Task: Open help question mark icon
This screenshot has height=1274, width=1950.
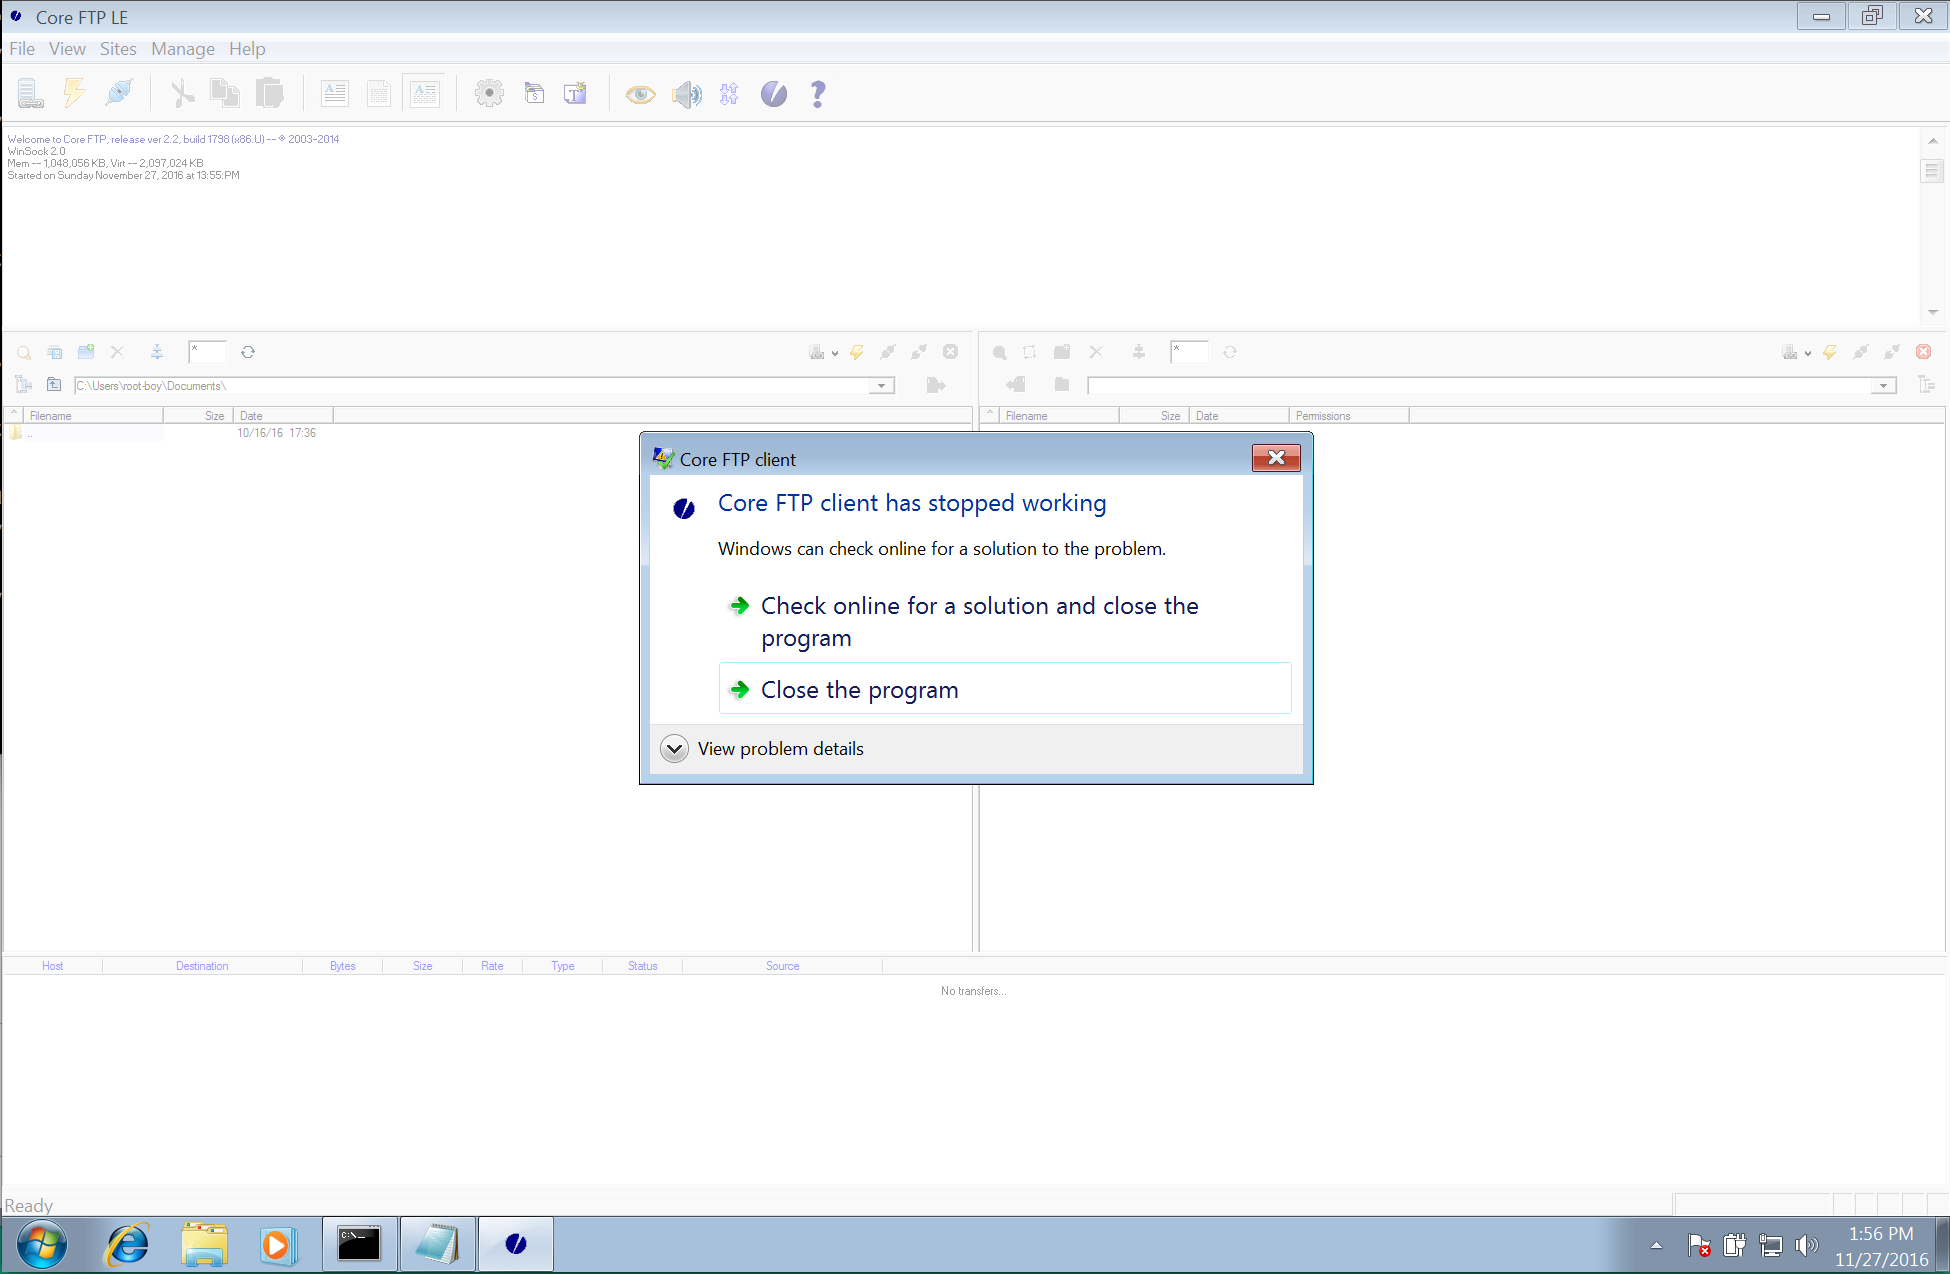Action: 818,94
